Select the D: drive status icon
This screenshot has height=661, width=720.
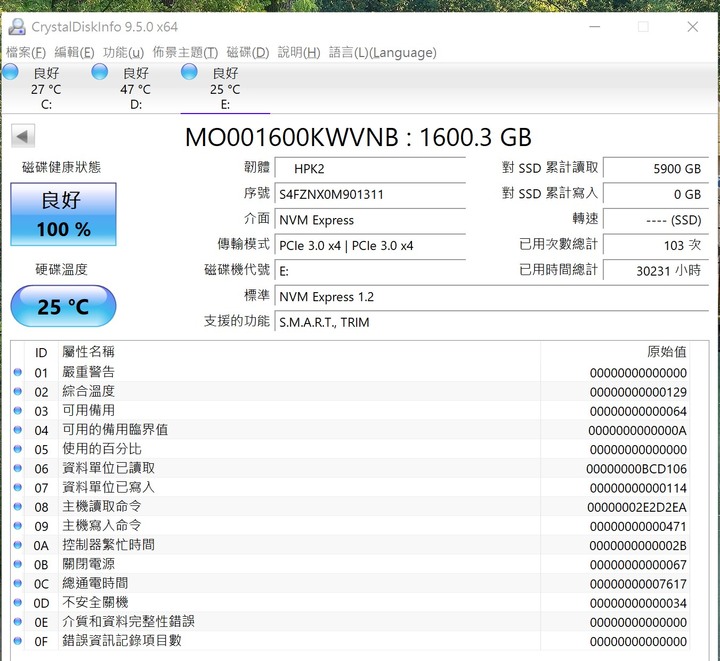(x=100, y=72)
